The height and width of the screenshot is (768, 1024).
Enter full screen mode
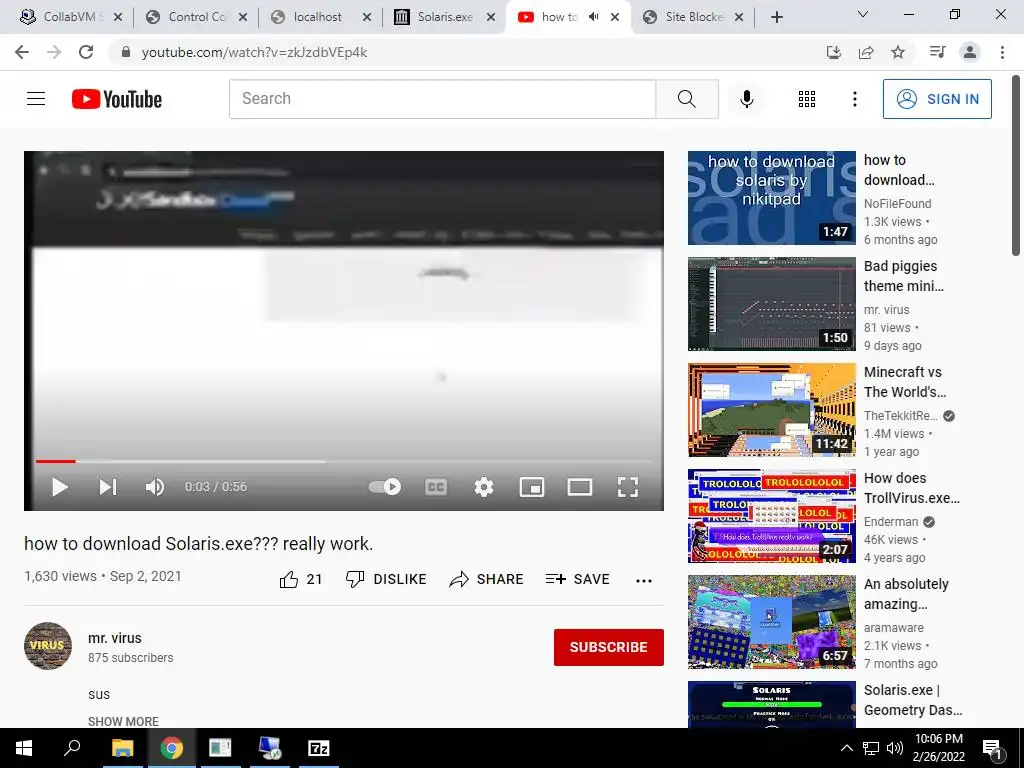tap(628, 487)
